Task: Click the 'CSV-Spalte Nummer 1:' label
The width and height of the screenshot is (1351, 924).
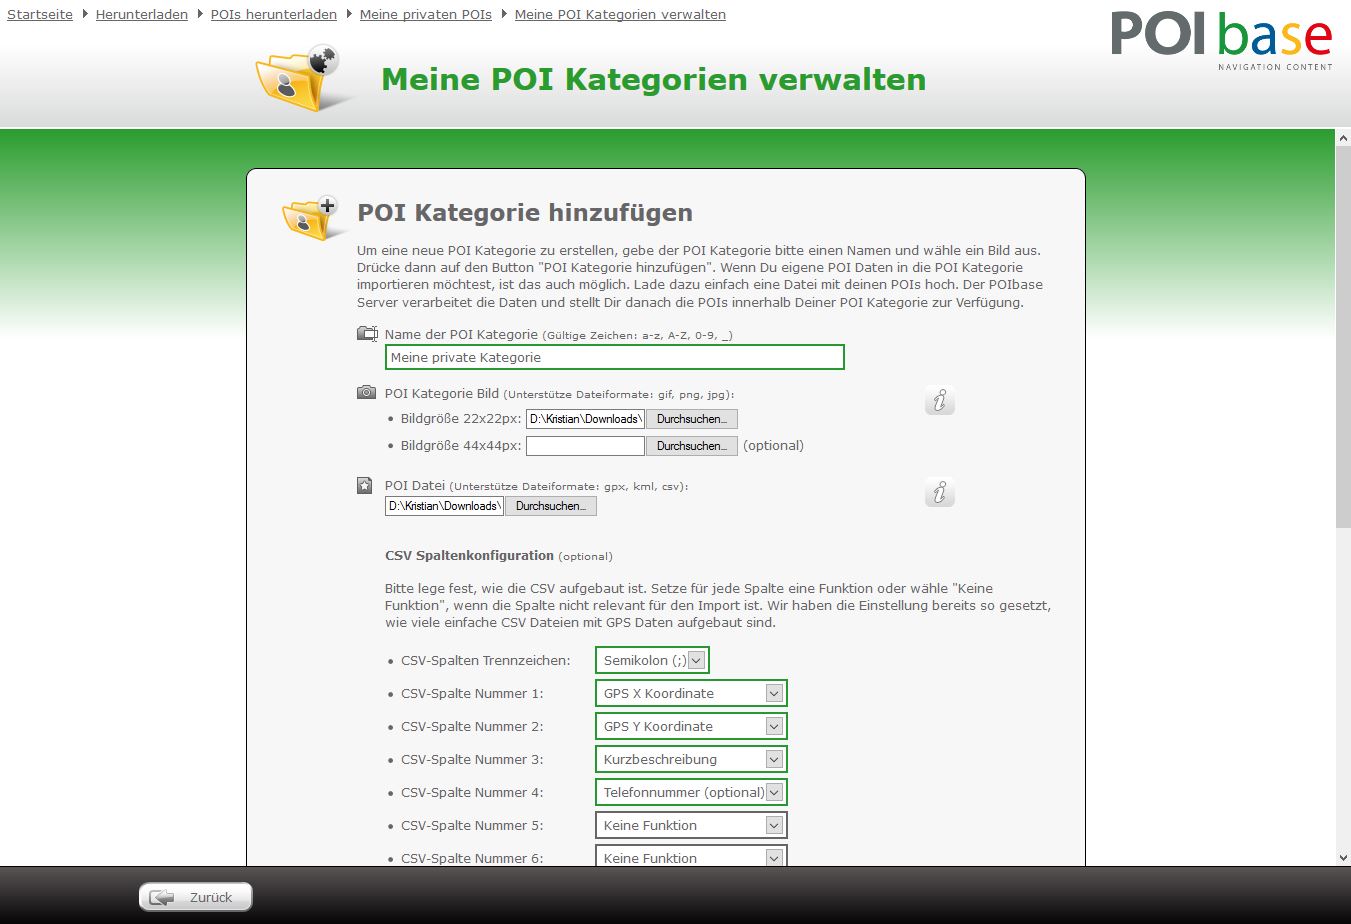Action: [472, 693]
